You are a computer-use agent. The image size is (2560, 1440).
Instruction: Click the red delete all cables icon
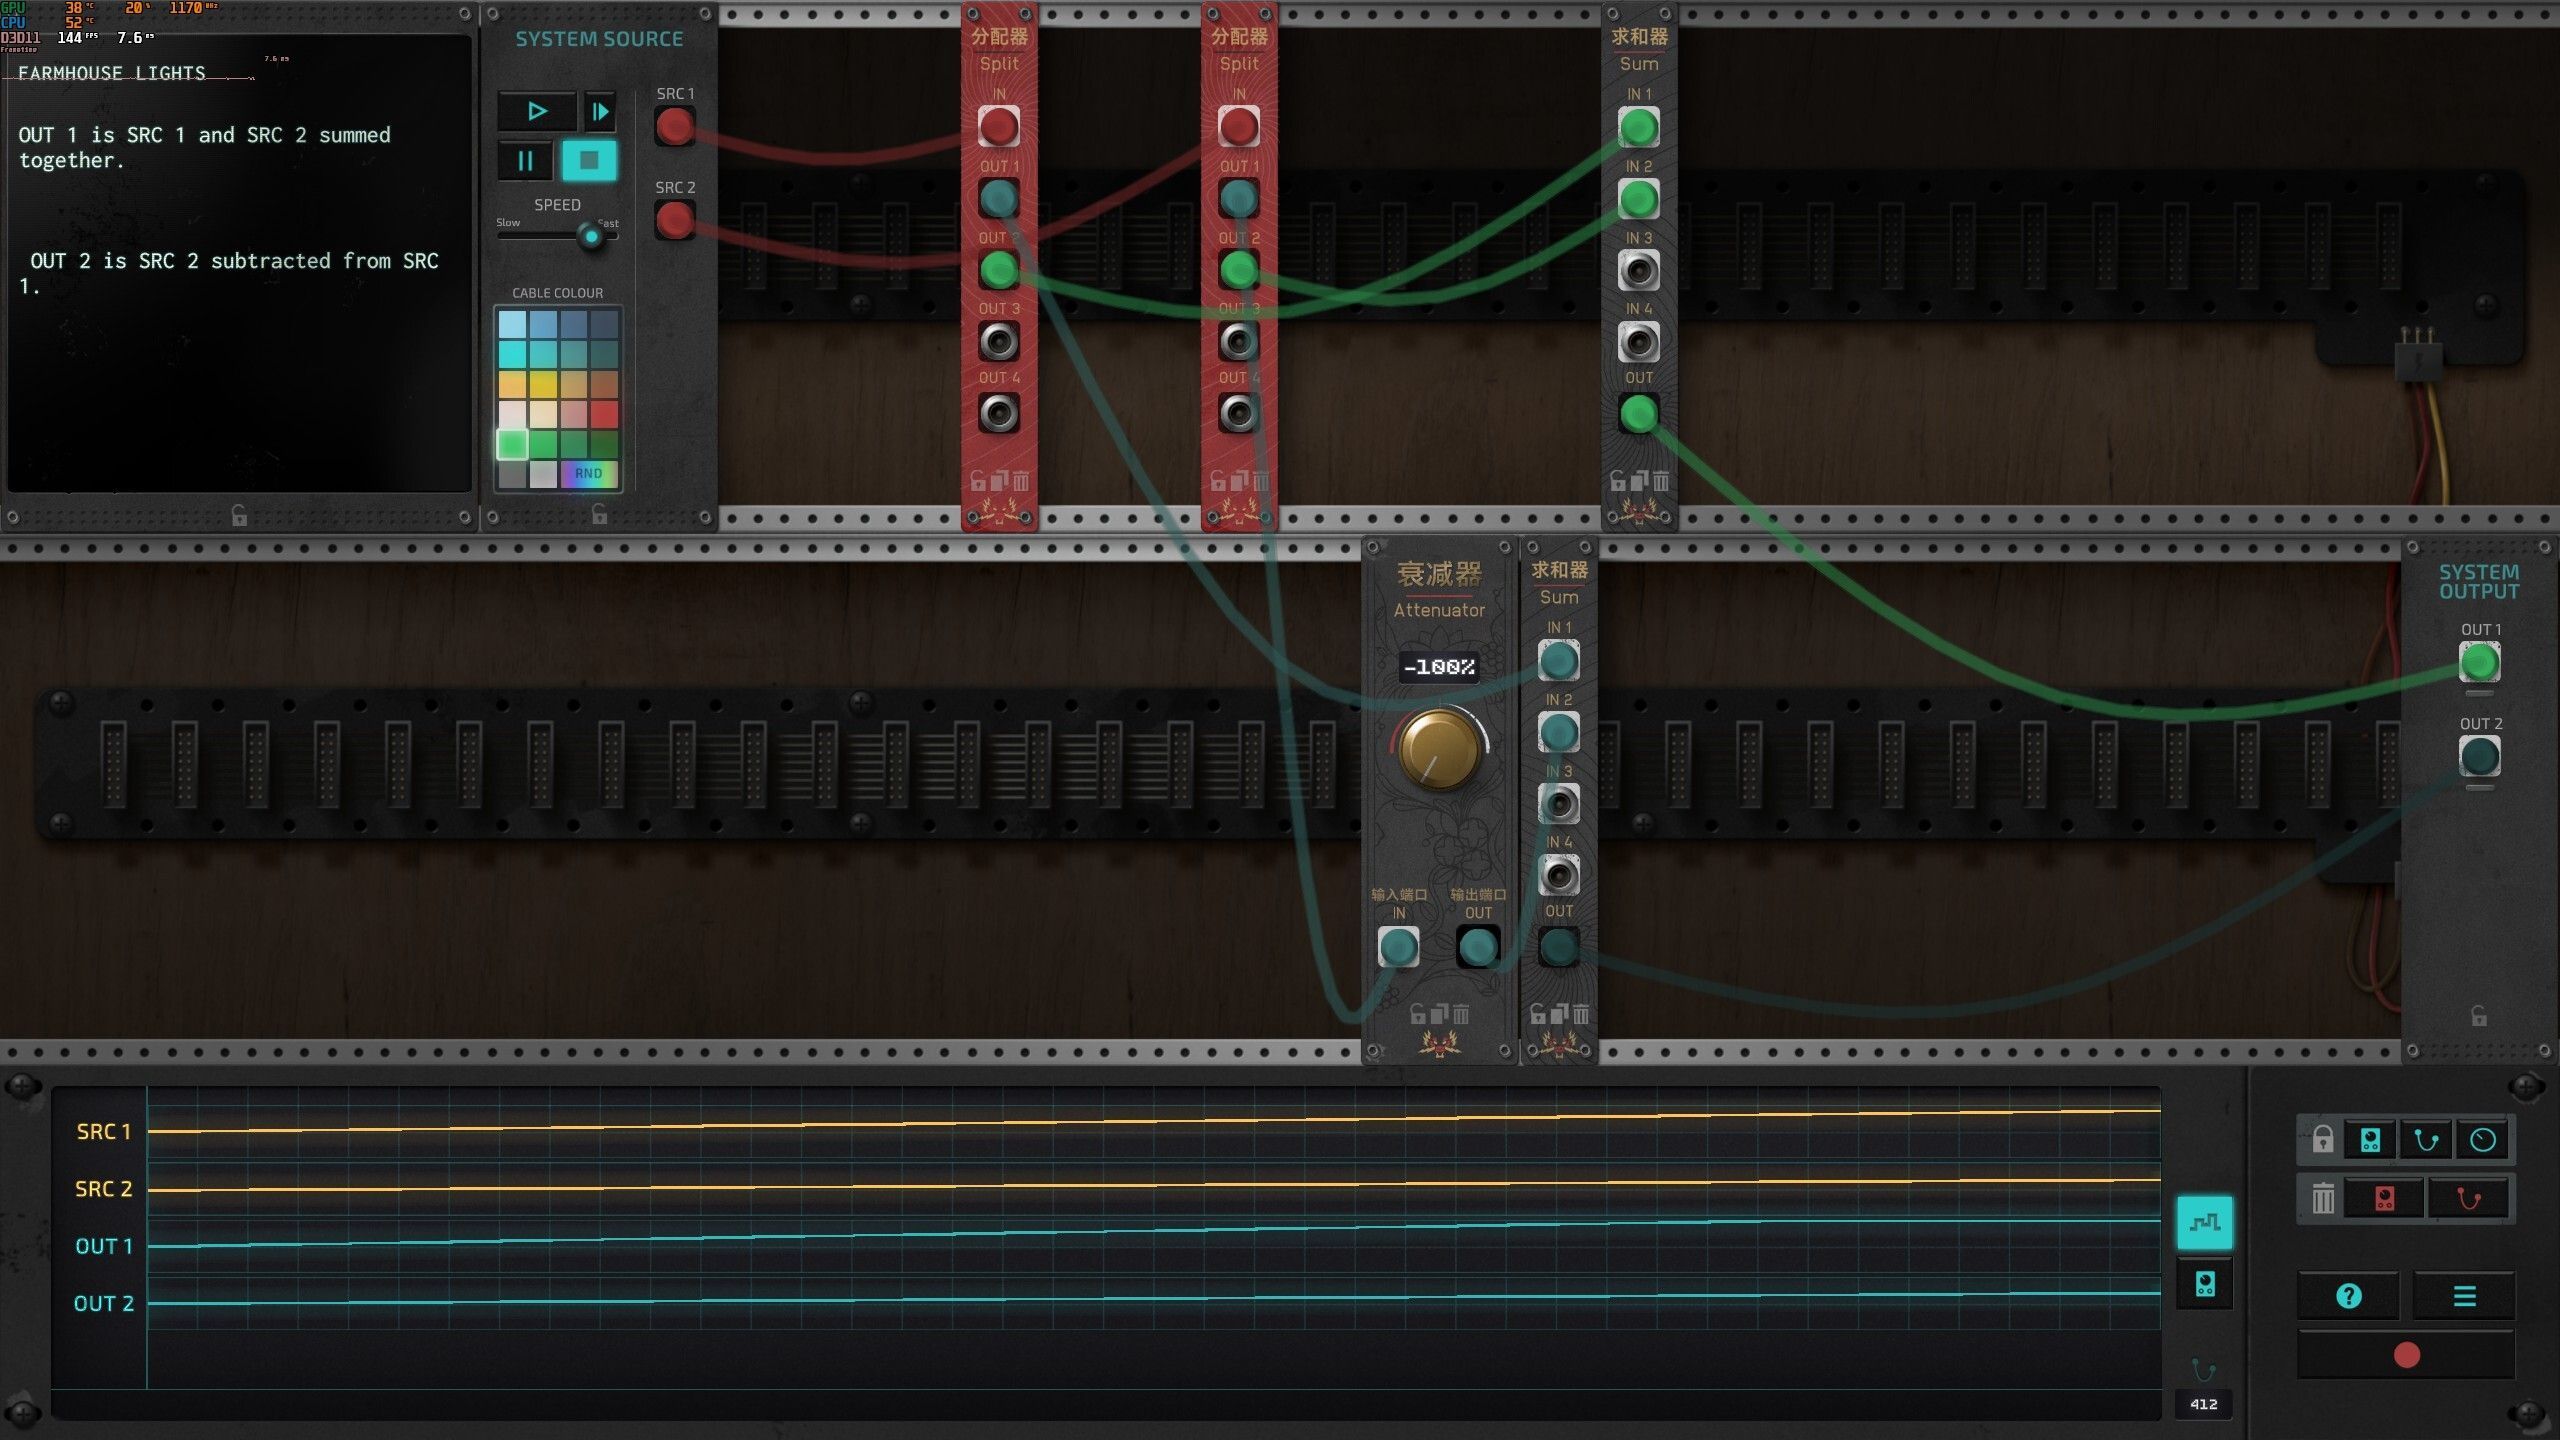pos(2468,1198)
